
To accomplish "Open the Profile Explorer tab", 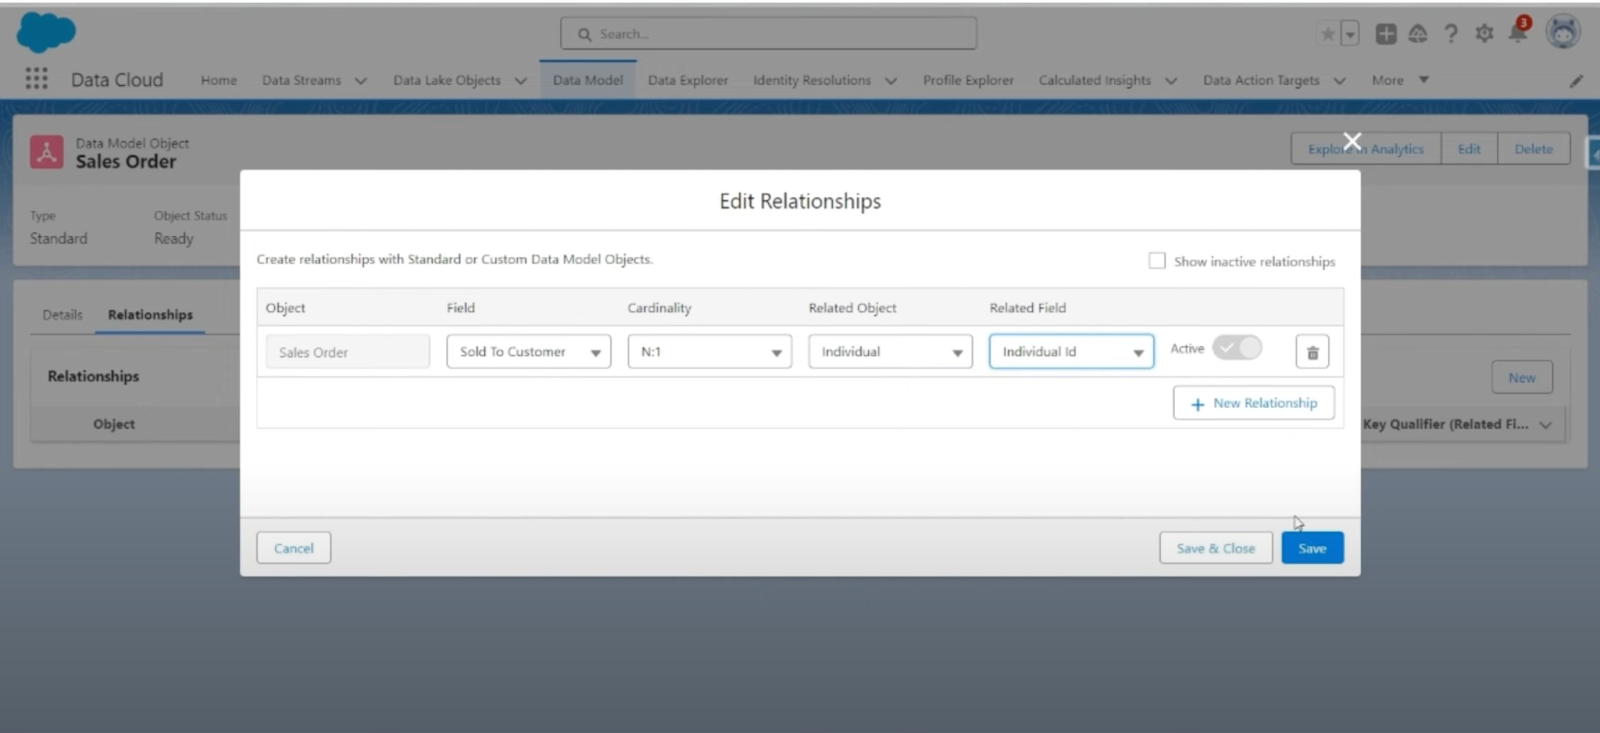I will (968, 80).
